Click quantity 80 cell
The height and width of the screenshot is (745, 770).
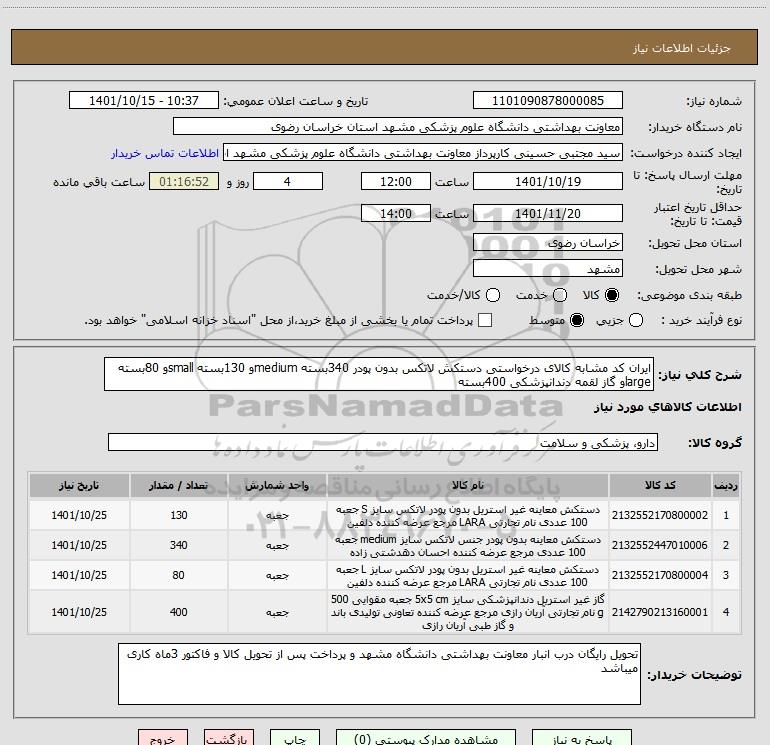click(178, 575)
